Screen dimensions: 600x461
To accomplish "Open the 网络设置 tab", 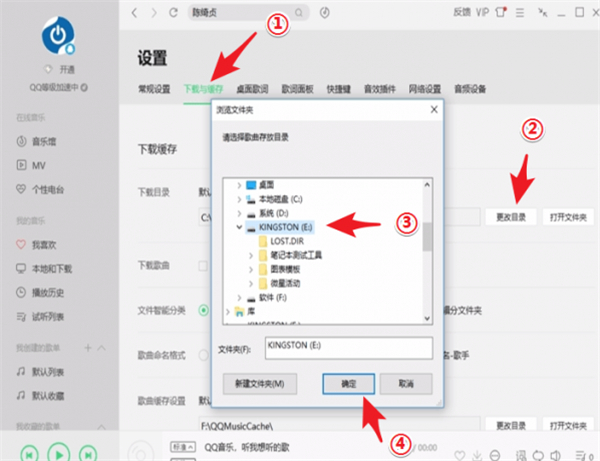I will click(425, 89).
